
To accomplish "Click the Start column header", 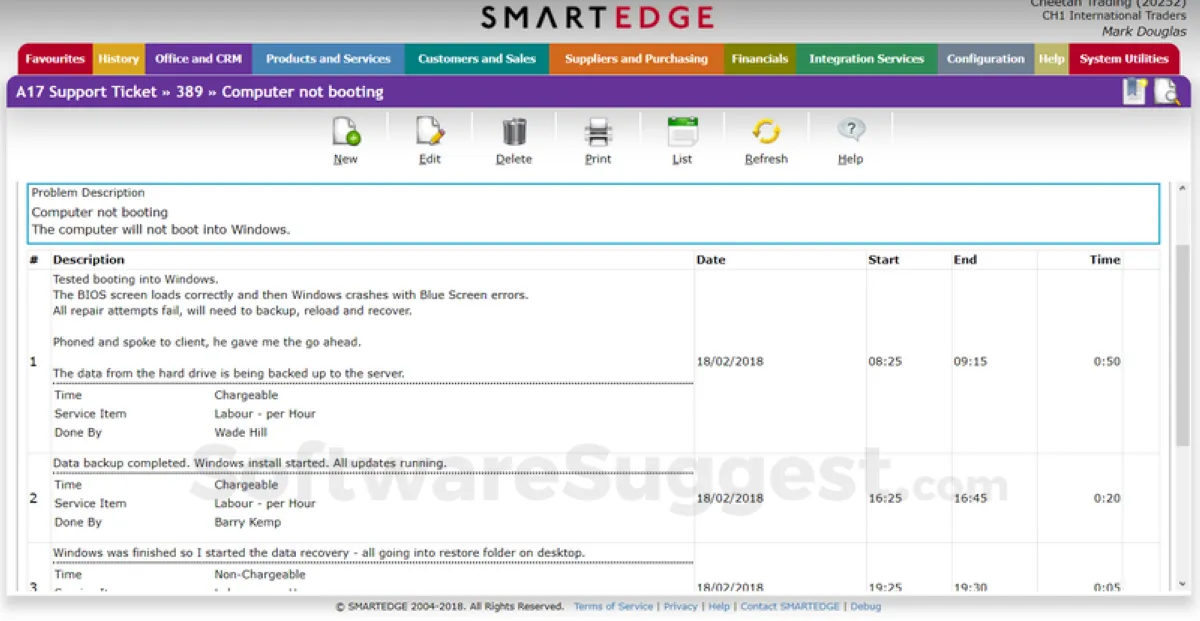I will coord(884,260).
